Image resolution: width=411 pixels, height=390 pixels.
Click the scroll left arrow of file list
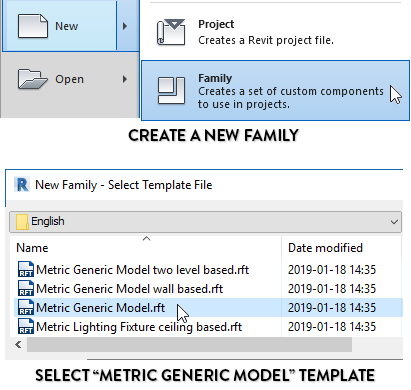pyautogui.click(x=18, y=344)
